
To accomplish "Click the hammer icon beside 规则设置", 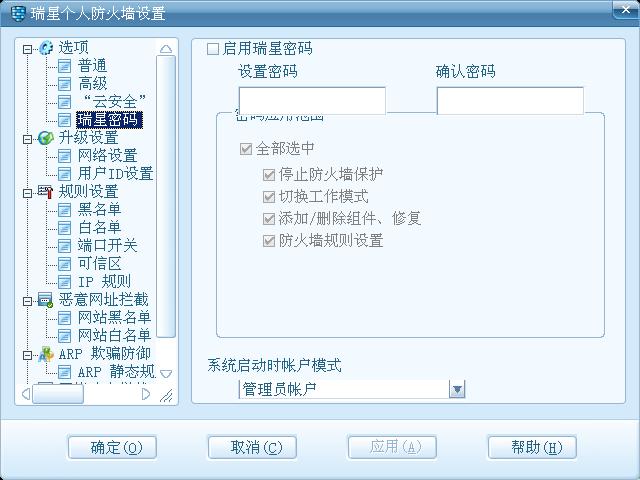I will [x=46, y=192].
